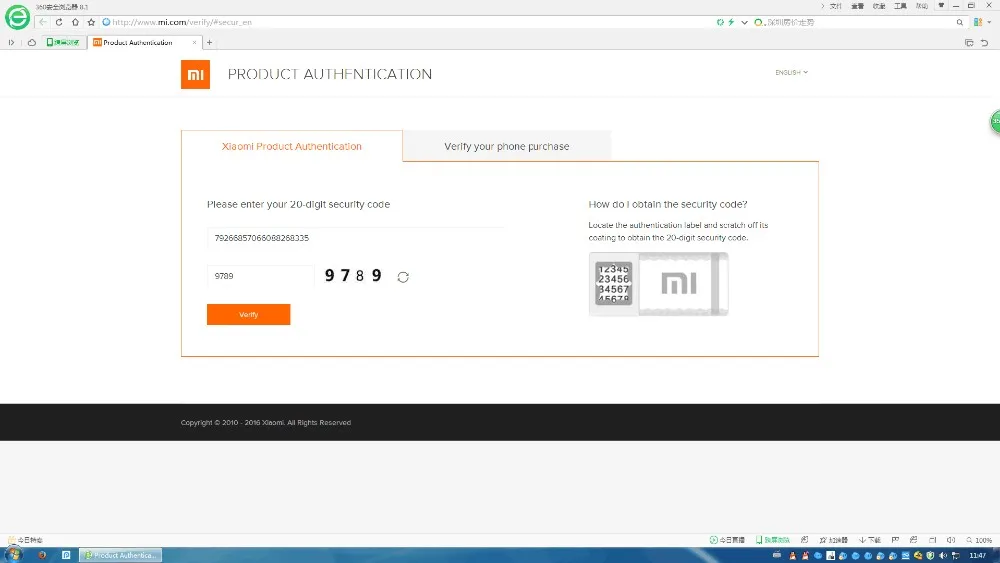Switch to the green mobile tab
The height and width of the screenshot is (563, 1000).
(x=63, y=43)
